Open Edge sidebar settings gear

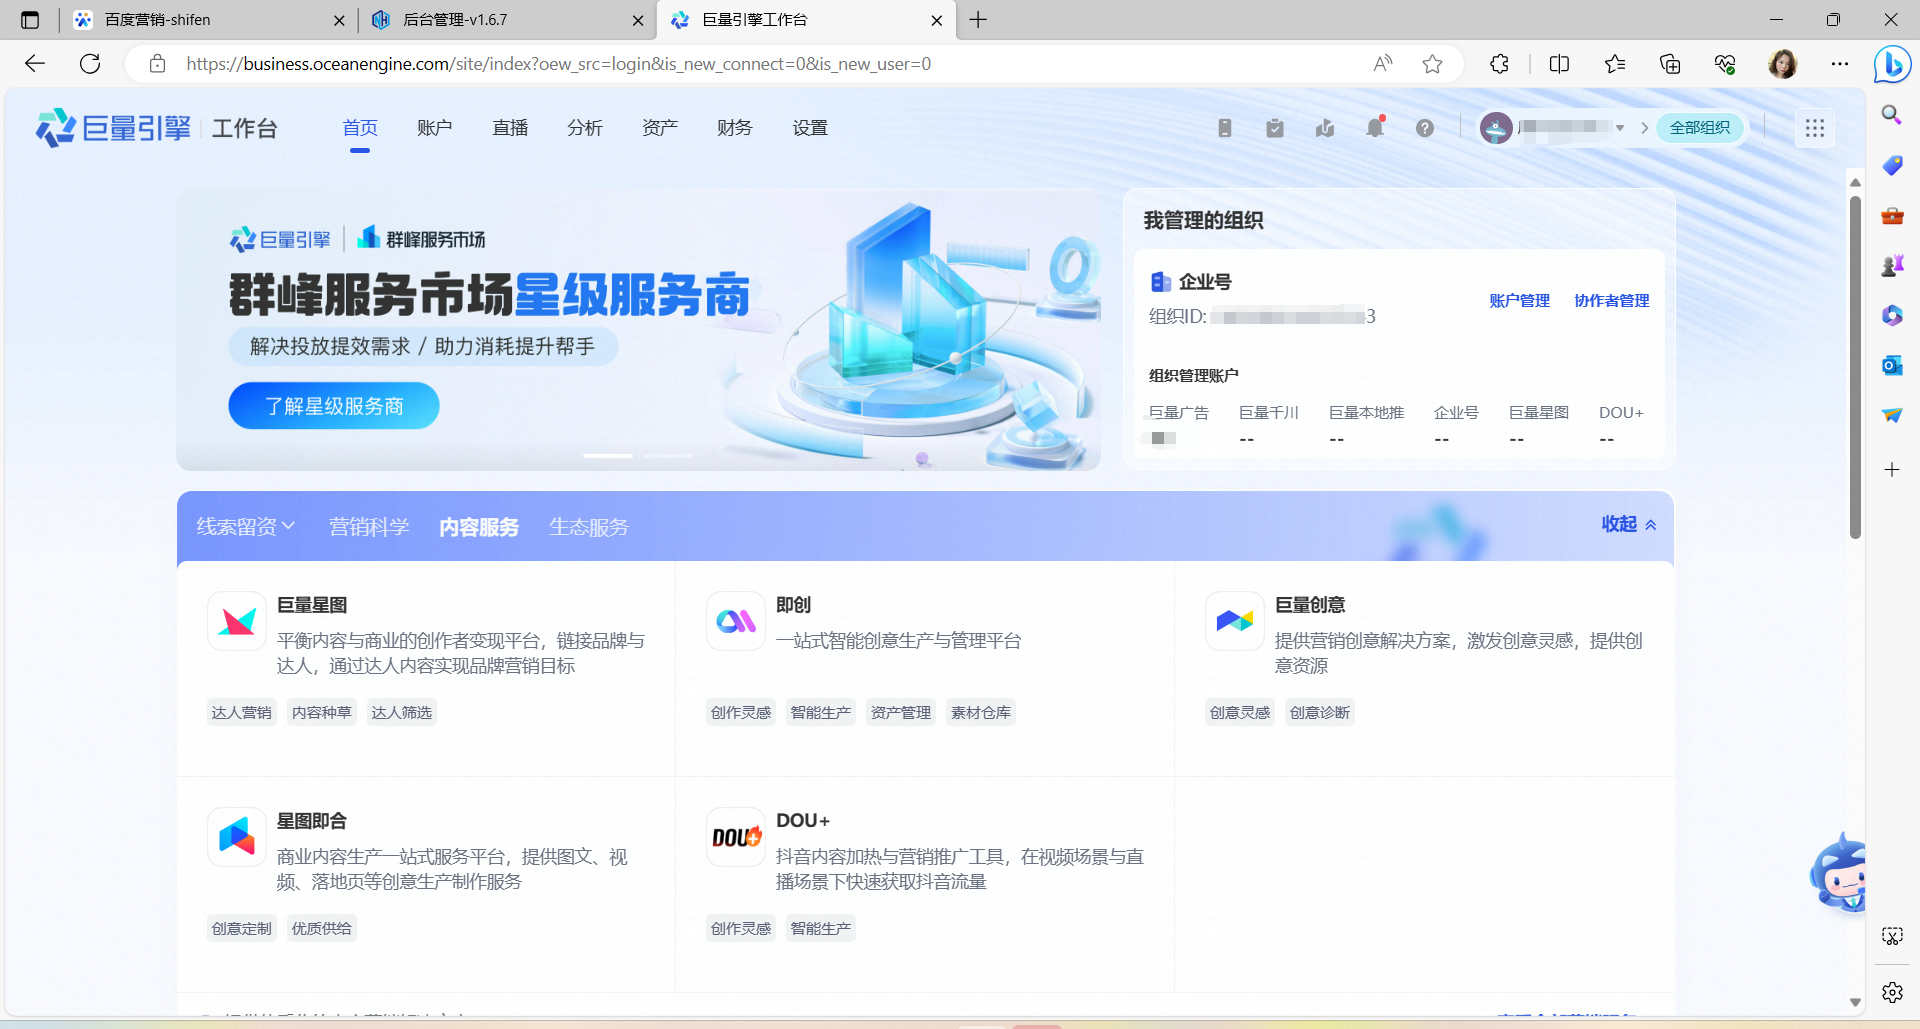point(1892,992)
